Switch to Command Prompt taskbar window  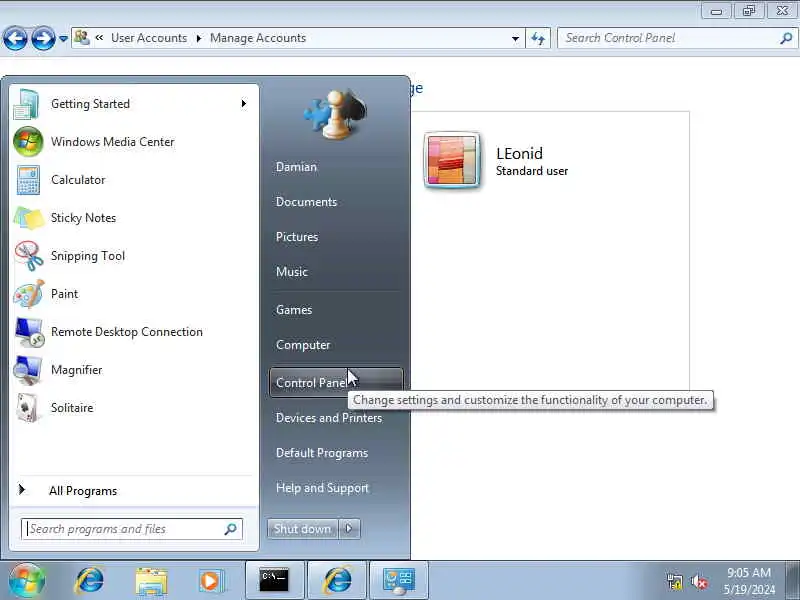click(274, 581)
